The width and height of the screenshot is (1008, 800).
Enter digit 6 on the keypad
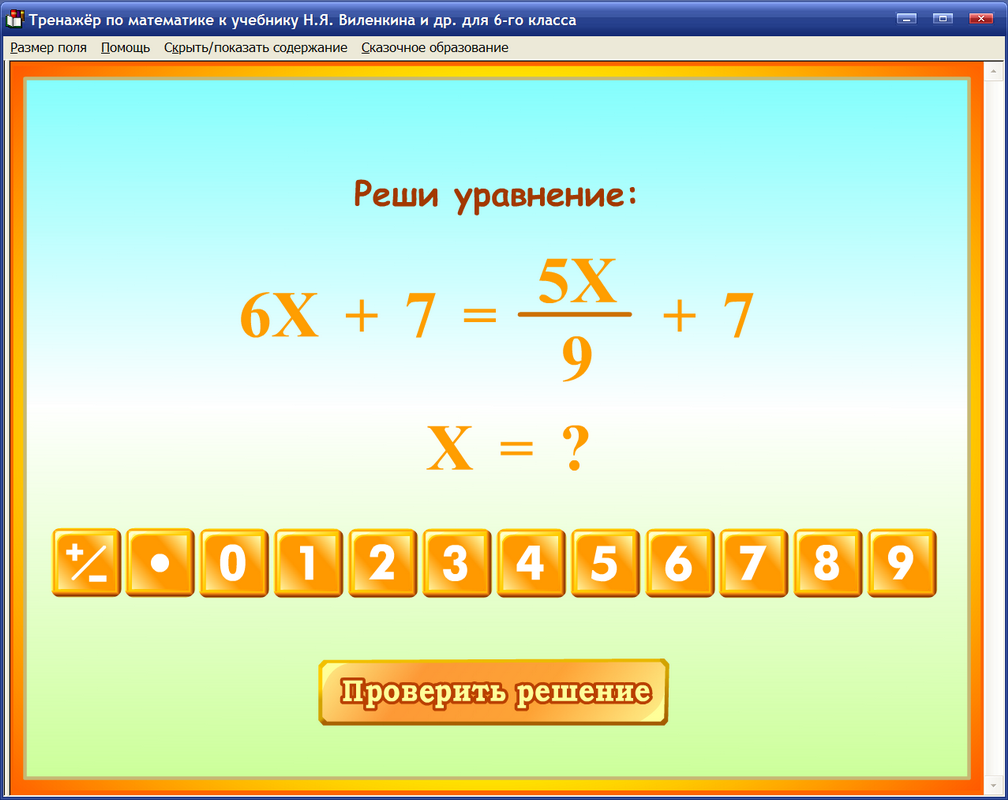[x=678, y=563]
